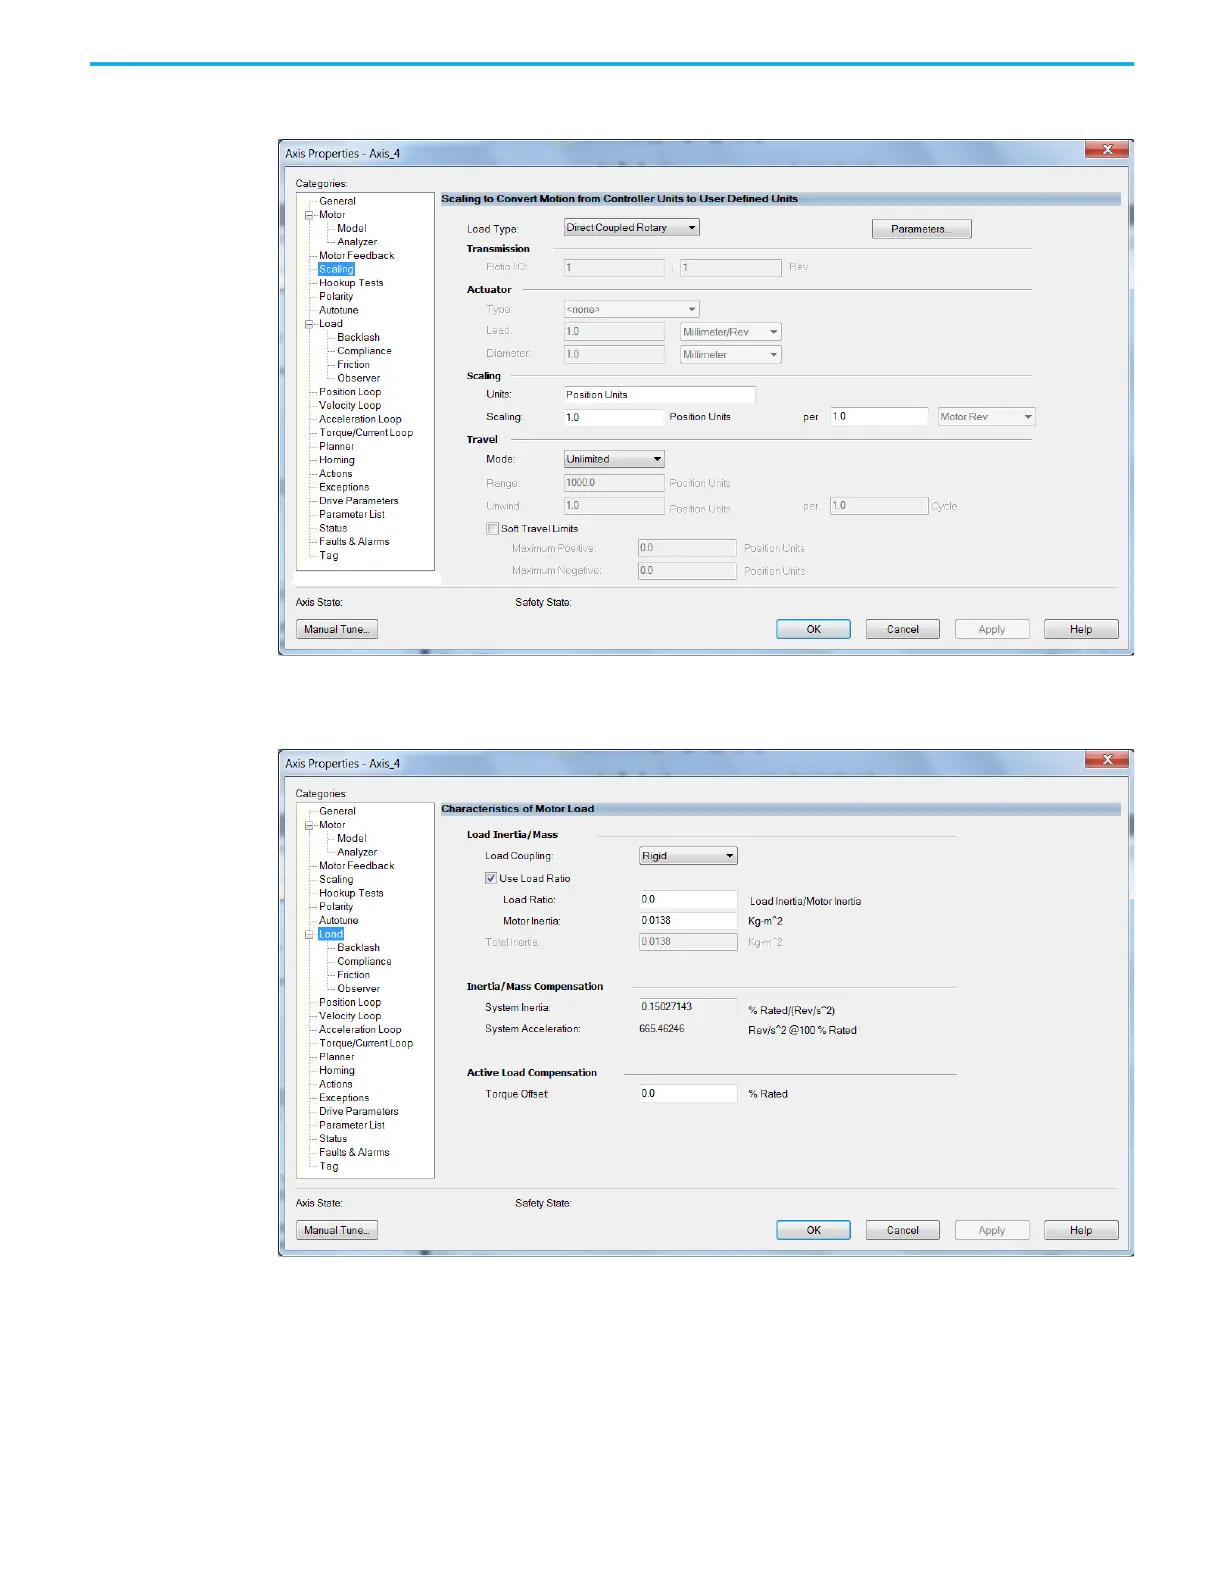Click the per Motor Rev value field

coord(879,416)
